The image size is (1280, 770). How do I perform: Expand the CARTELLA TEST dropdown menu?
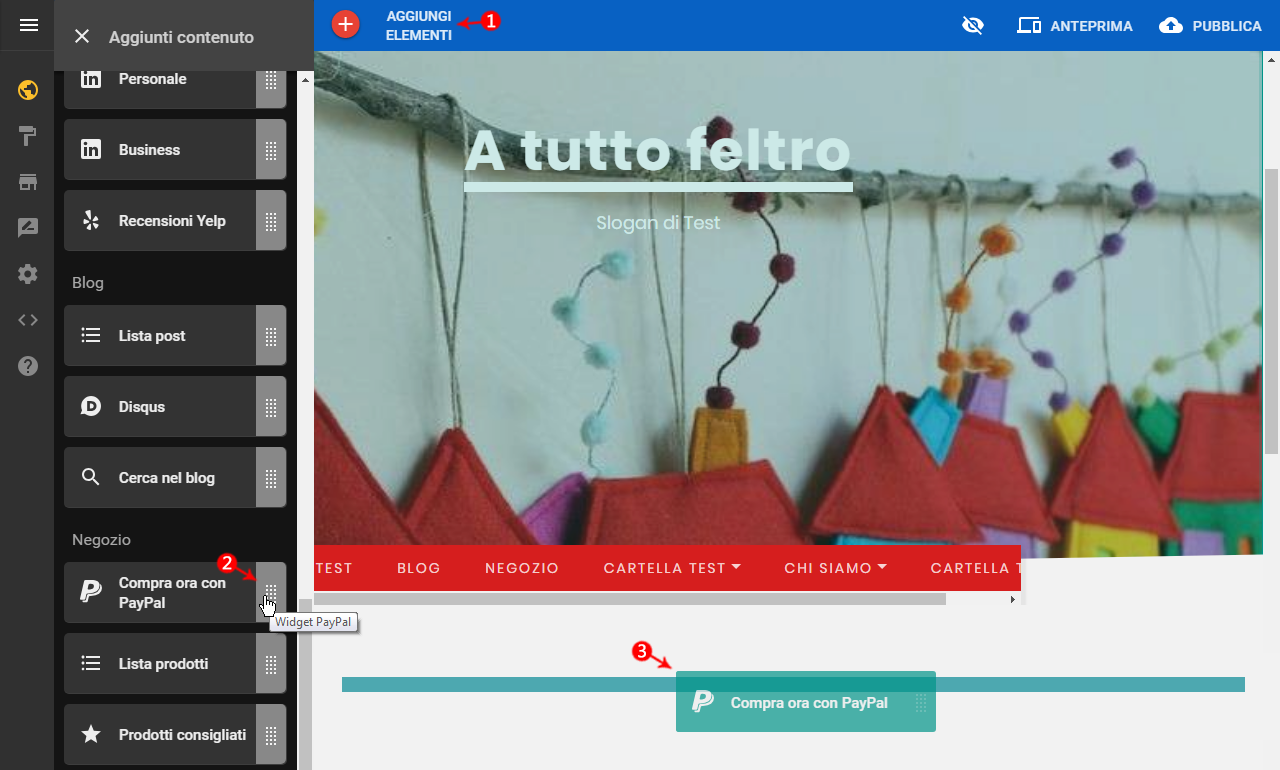[x=672, y=568]
